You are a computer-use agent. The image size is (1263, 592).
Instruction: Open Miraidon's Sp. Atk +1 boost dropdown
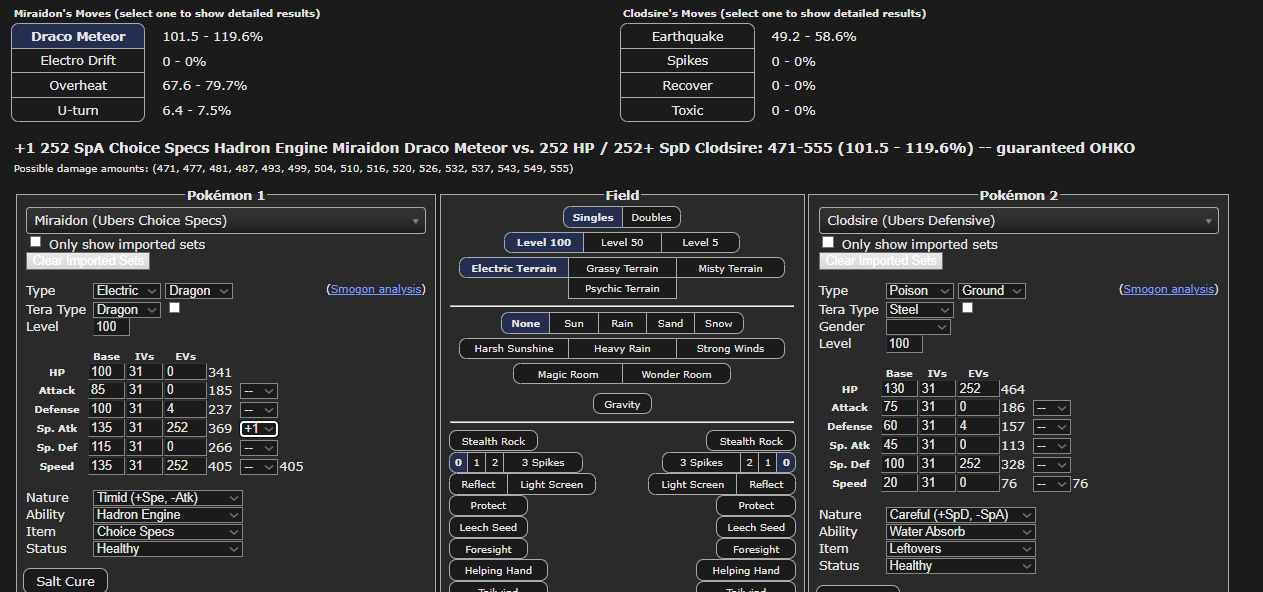259,428
